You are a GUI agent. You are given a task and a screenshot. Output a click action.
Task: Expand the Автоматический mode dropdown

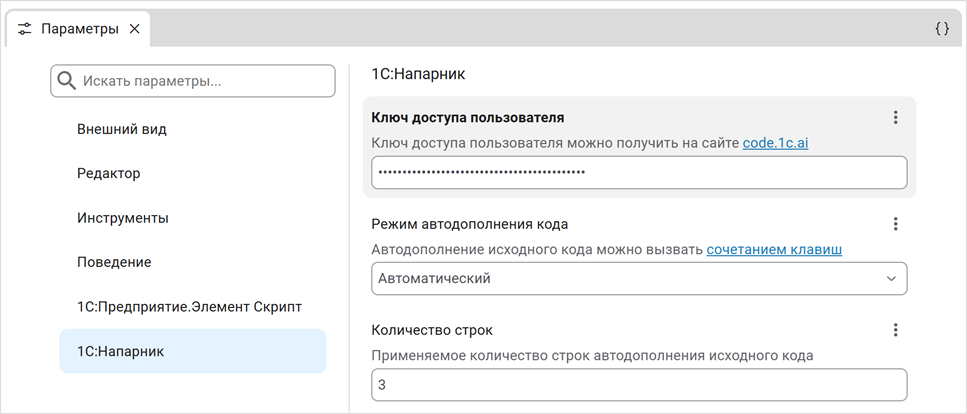point(639,278)
